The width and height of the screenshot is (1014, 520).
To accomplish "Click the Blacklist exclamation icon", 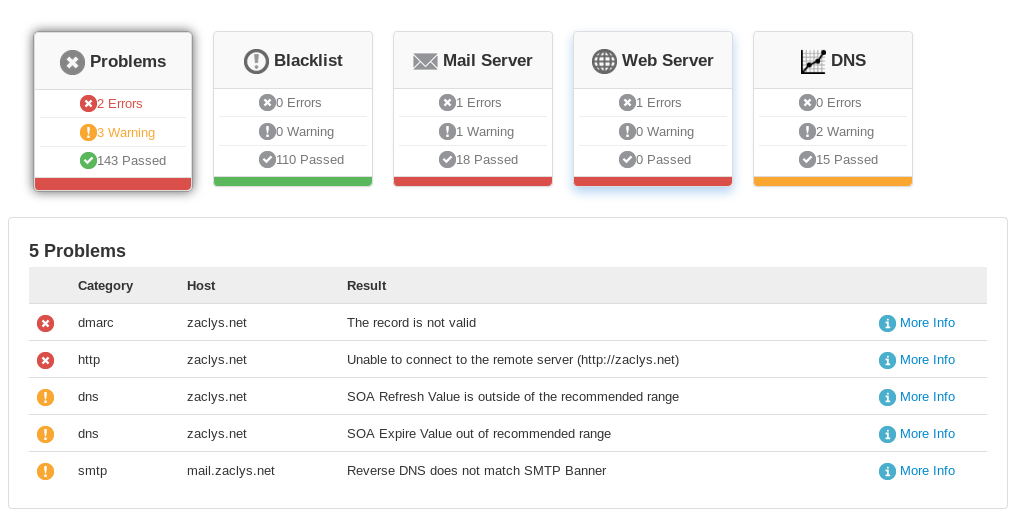I will [x=256, y=61].
